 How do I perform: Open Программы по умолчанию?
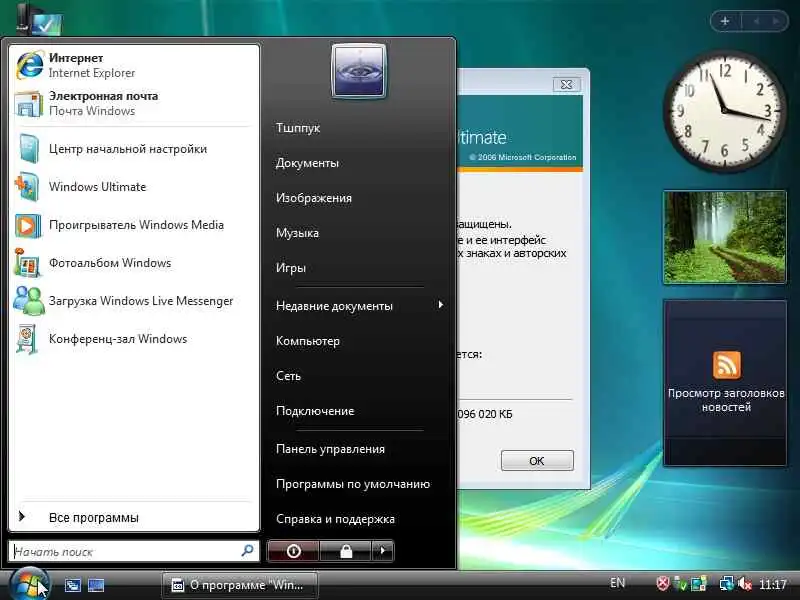[353, 484]
